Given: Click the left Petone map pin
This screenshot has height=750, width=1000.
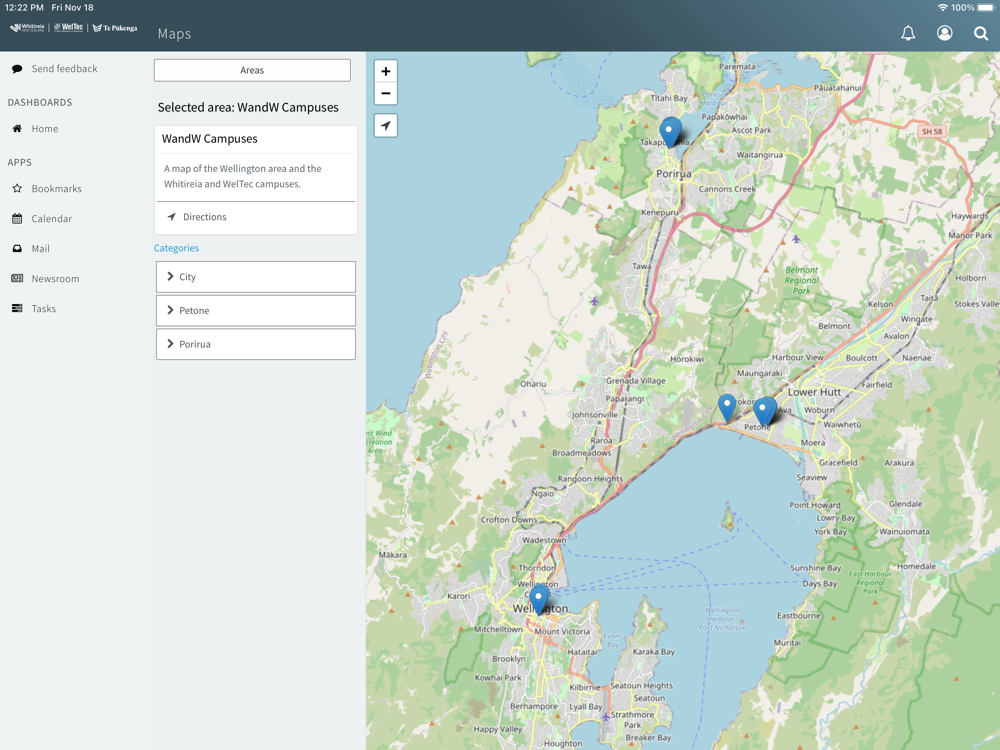Looking at the screenshot, I should [x=727, y=405].
